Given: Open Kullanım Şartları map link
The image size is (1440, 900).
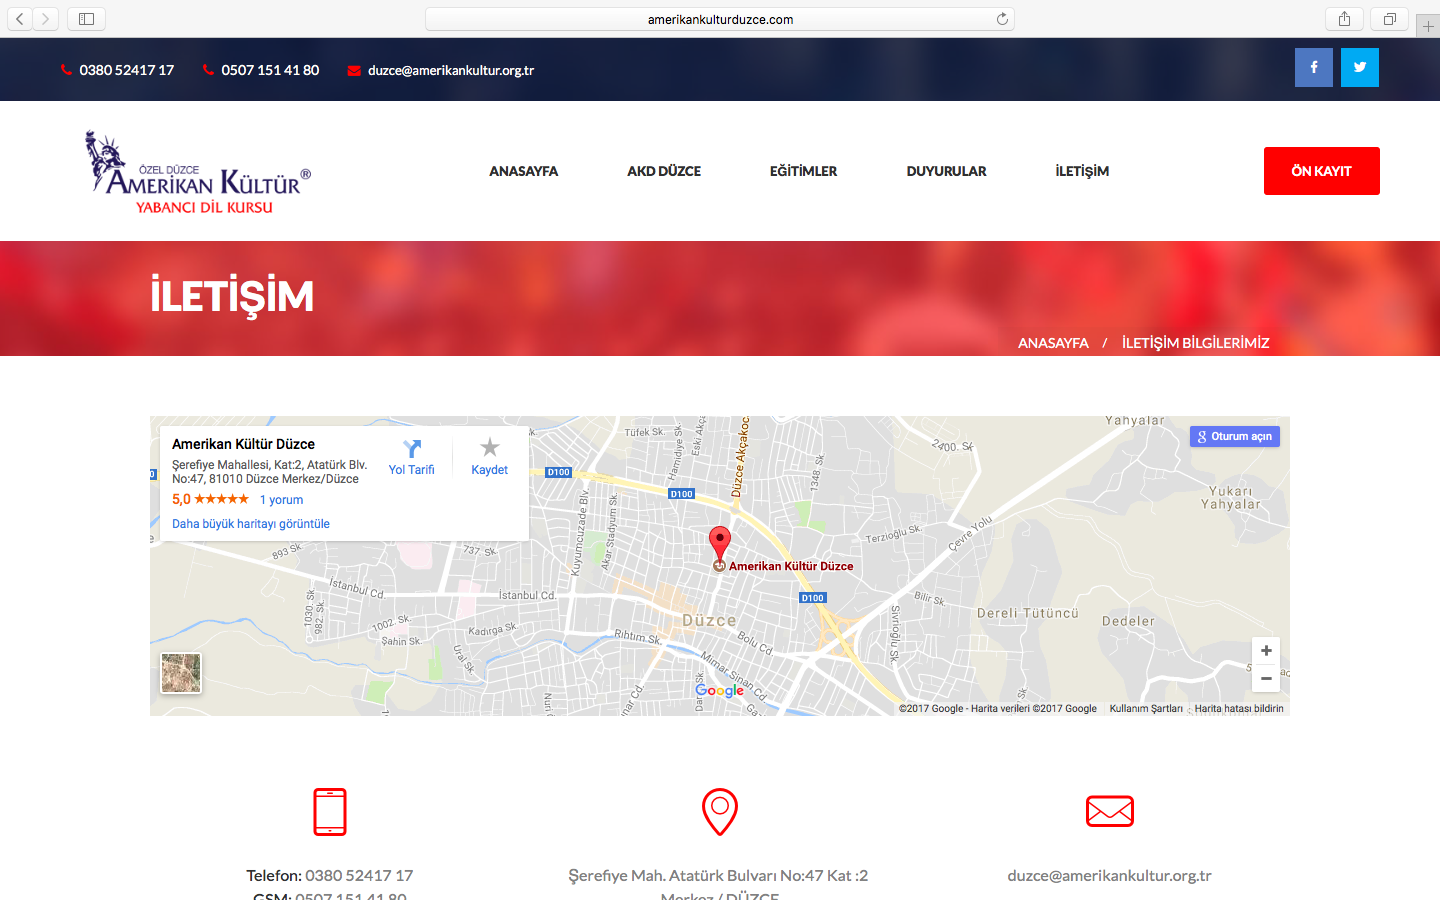Looking at the screenshot, I should pyautogui.click(x=1146, y=708).
